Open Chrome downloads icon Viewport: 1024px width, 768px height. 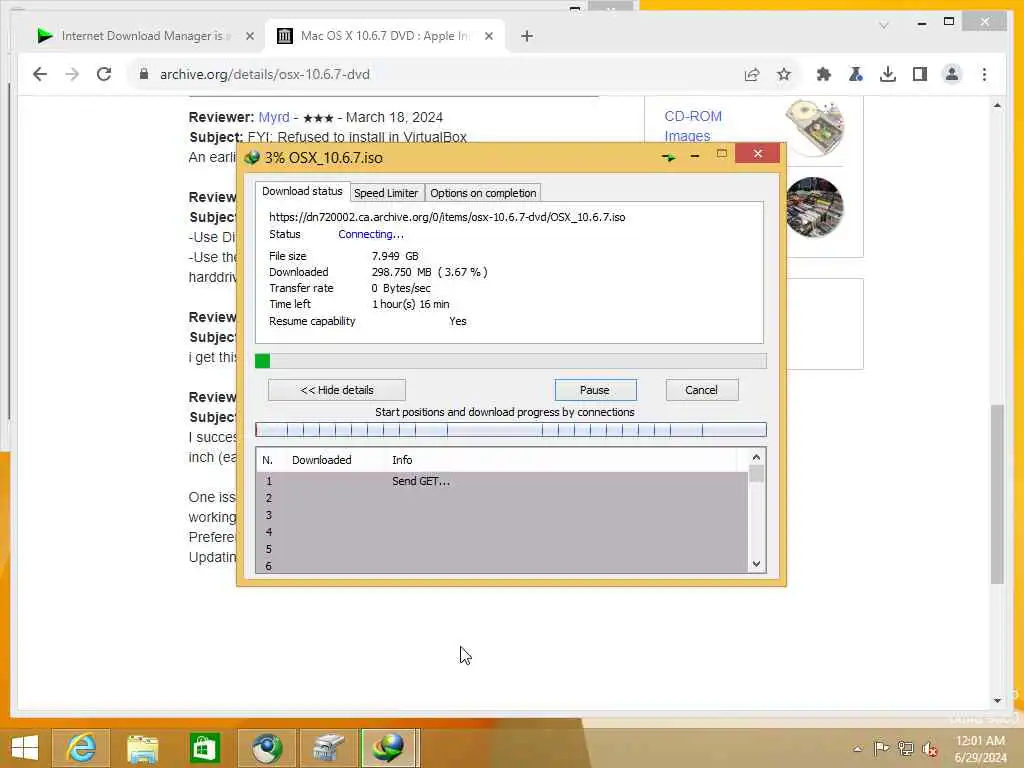(x=888, y=74)
